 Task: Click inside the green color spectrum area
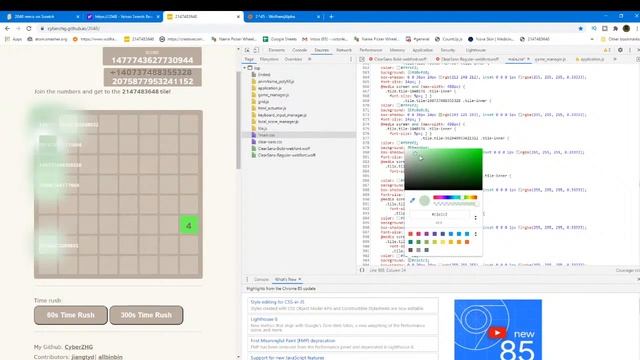tap(443, 169)
